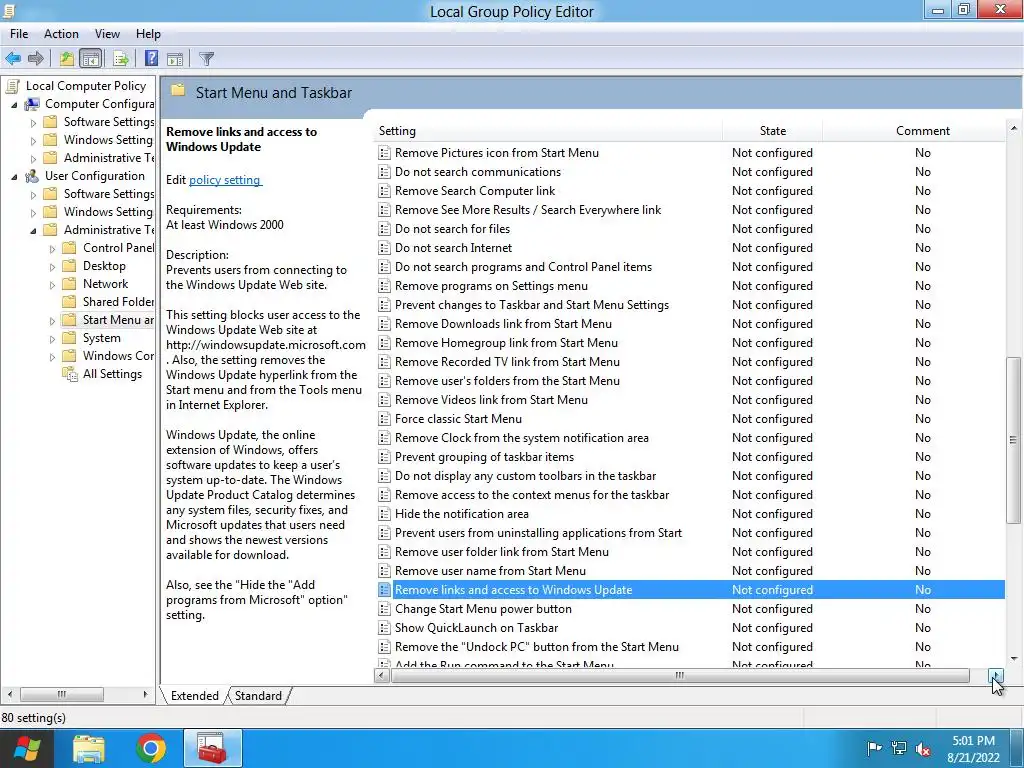
Task: Click policy icon beside Change Start Menu power button
Action: [x=385, y=609]
